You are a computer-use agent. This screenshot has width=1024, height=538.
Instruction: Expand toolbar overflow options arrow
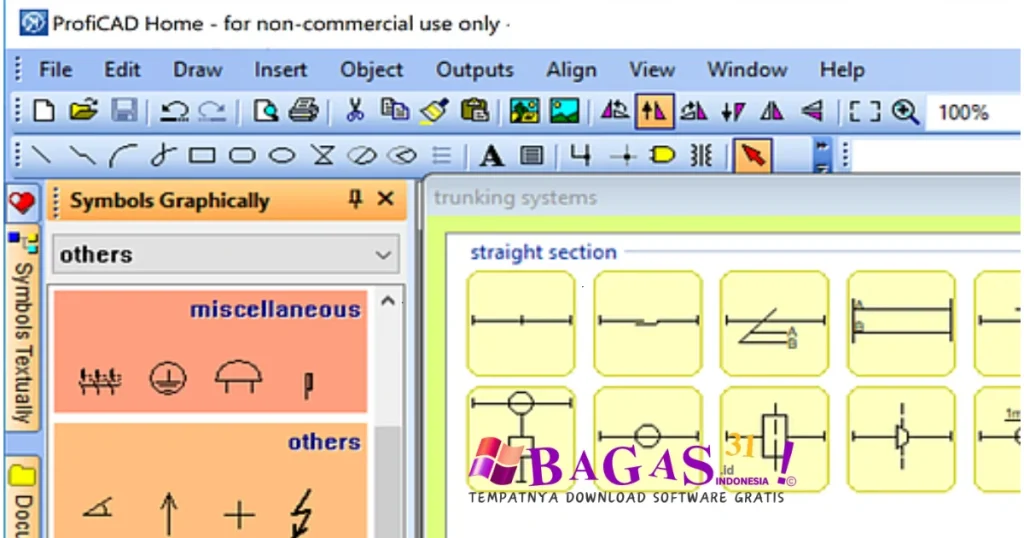click(x=822, y=155)
